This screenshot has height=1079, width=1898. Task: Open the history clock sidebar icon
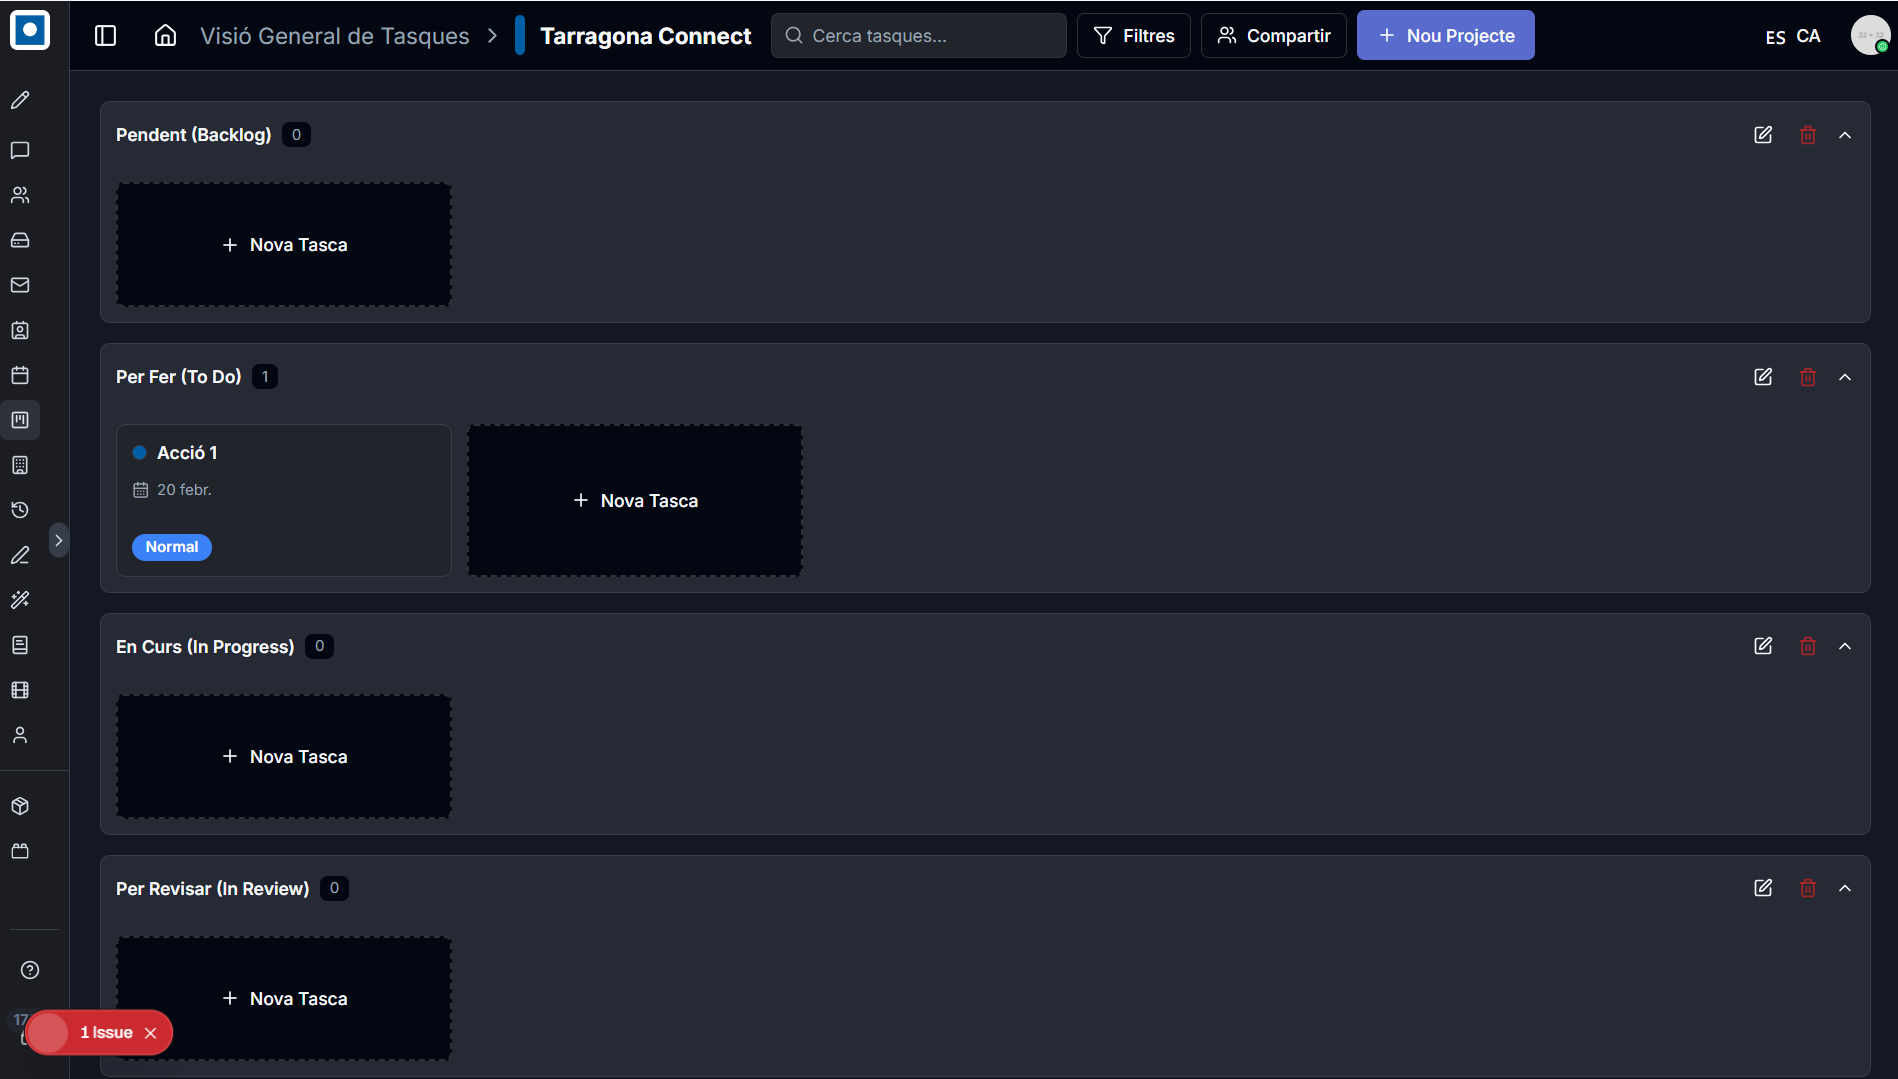pyautogui.click(x=20, y=510)
